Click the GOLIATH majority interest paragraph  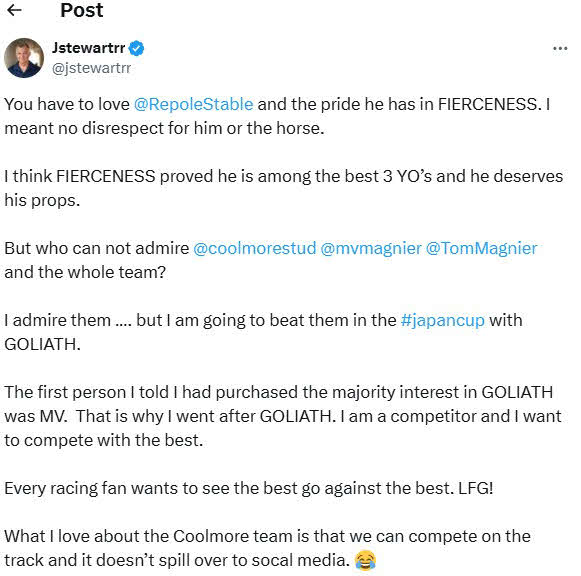point(283,416)
